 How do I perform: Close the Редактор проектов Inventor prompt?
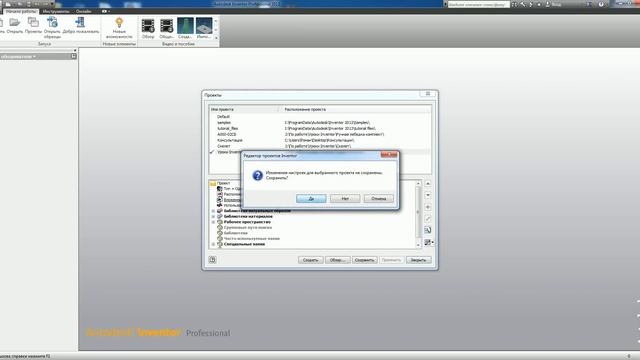pyautogui.click(x=389, y=155)
